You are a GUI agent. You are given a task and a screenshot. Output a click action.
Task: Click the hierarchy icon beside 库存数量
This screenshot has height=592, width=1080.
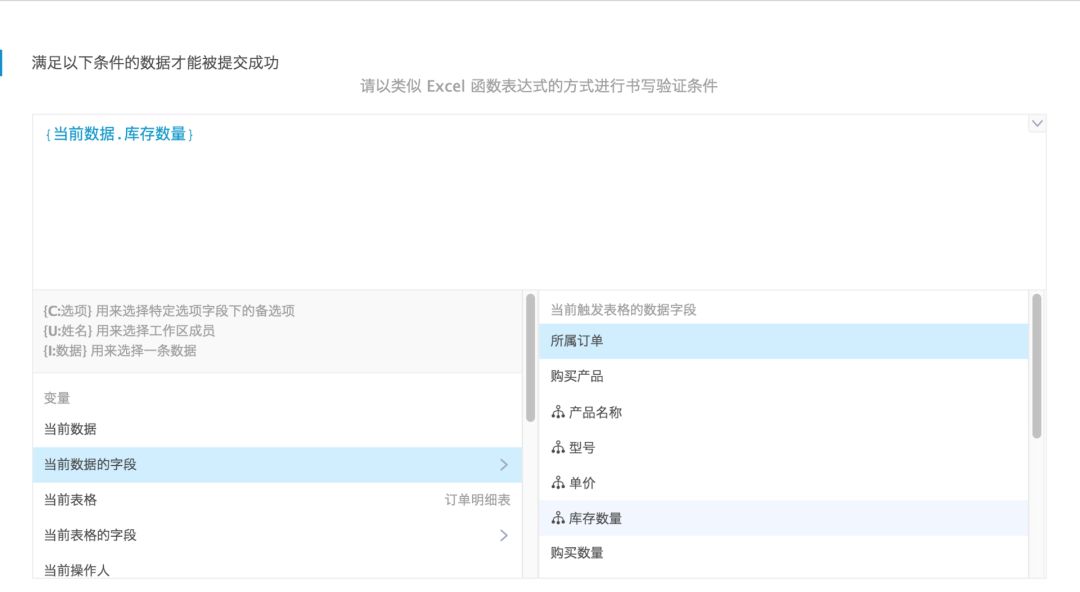[x=558, y=518]
